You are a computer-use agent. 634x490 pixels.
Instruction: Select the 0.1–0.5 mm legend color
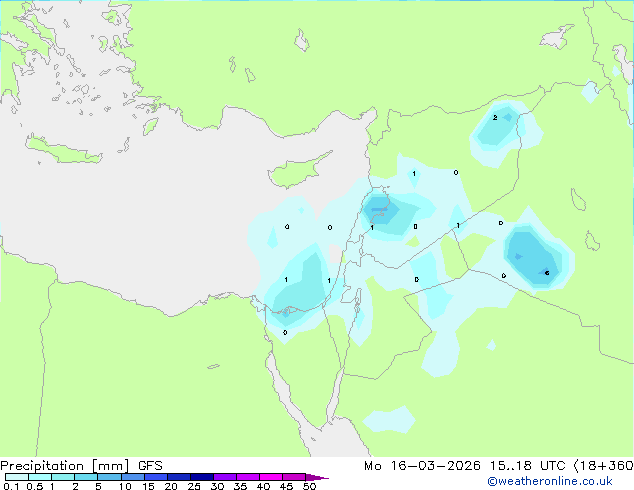pos(17,477)
